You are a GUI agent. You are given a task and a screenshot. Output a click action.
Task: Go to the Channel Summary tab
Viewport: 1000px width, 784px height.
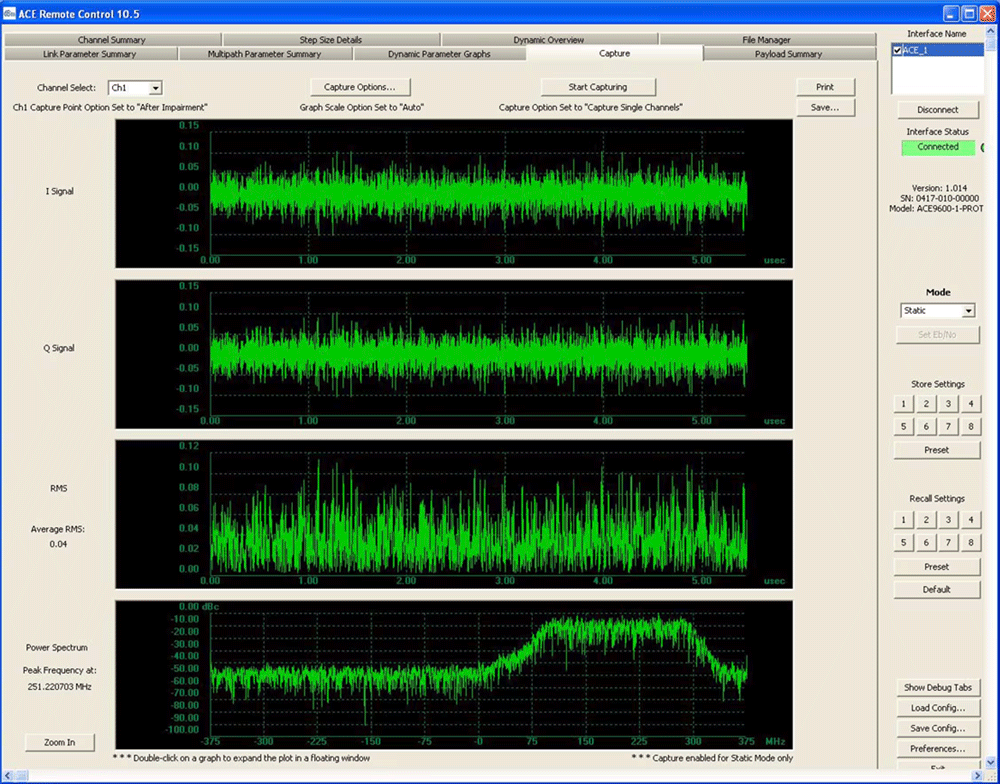click(x=112, y=40)
